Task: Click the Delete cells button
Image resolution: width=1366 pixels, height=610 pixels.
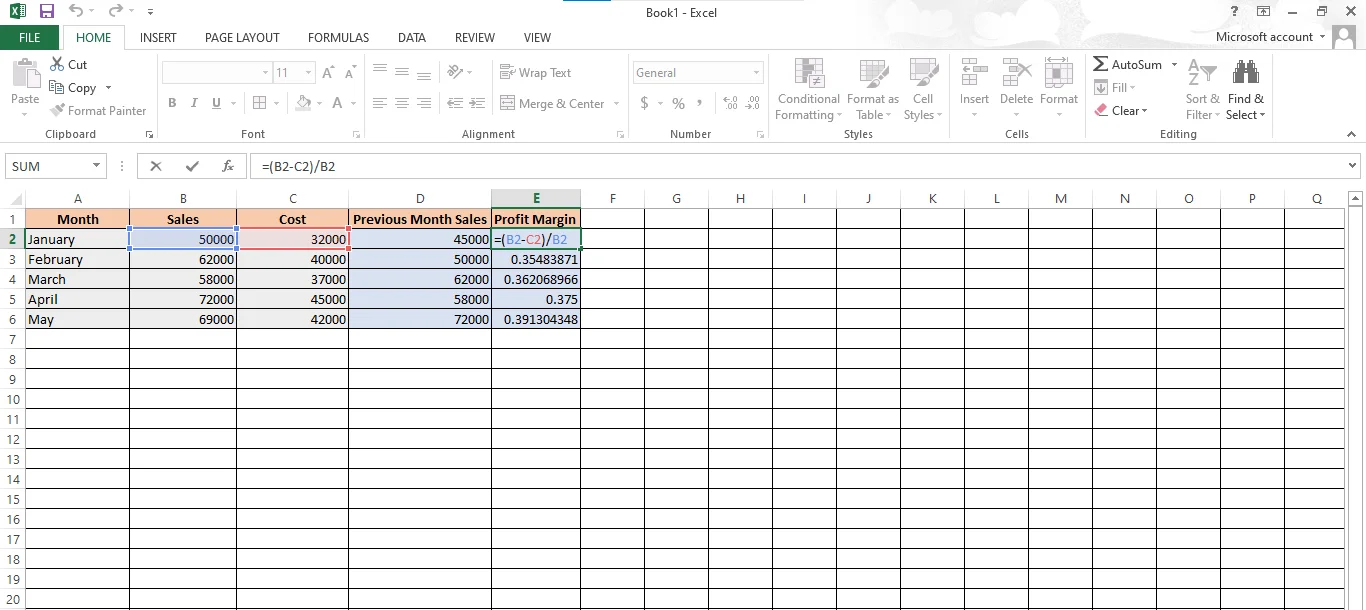Action: tap(1016, 88)
